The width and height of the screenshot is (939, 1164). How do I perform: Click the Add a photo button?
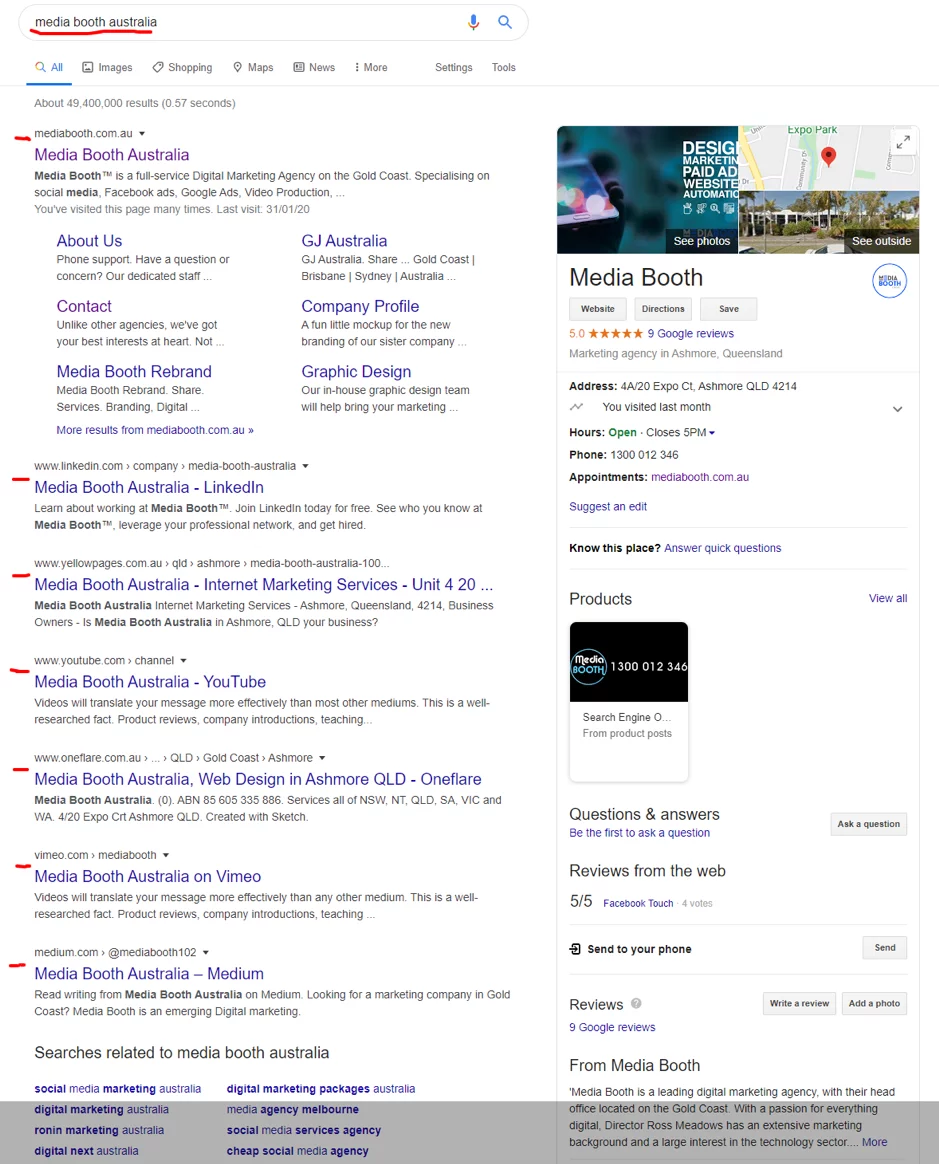(874, 1004)
